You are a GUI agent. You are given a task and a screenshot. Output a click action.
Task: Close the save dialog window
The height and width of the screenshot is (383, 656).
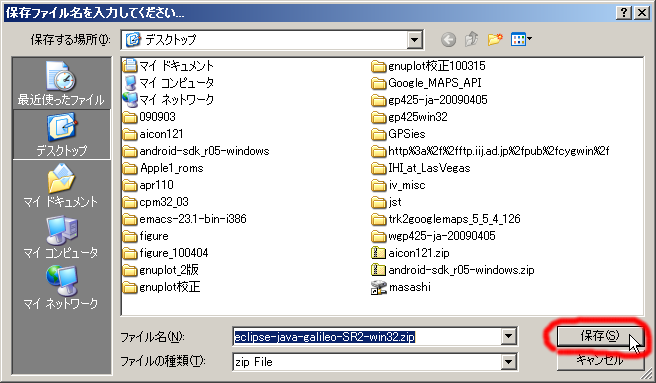pos(642,13)
